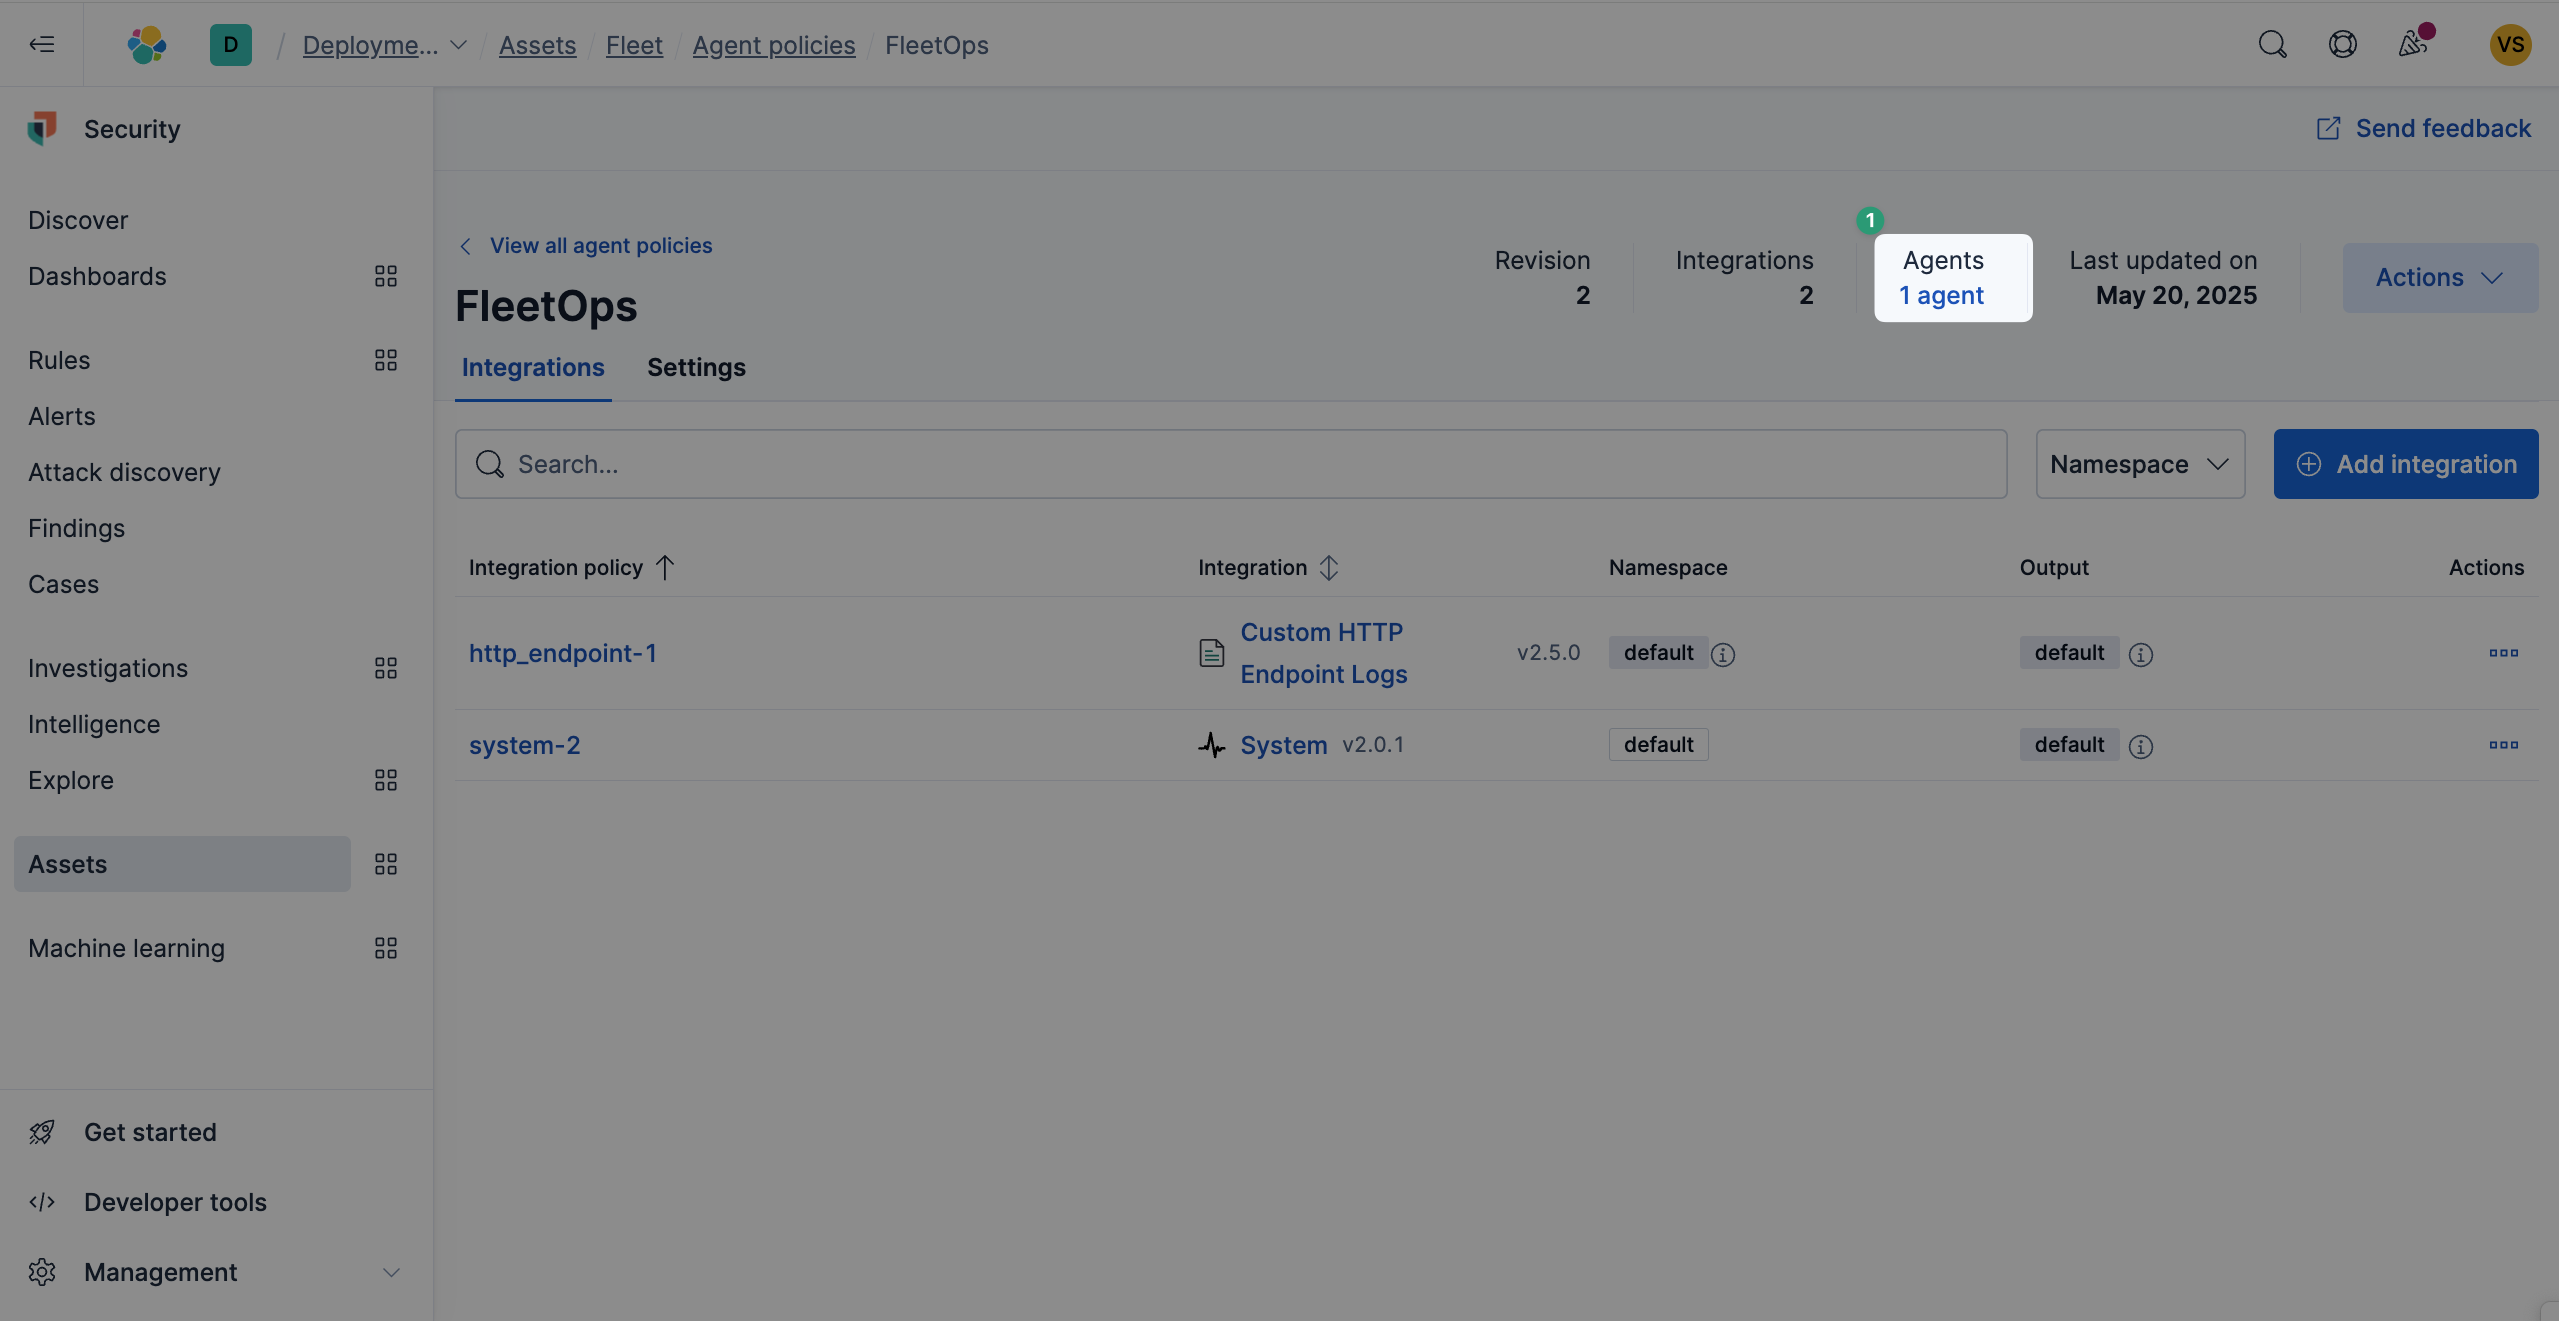Open Investigations in the sidebar

click(108, 668)
